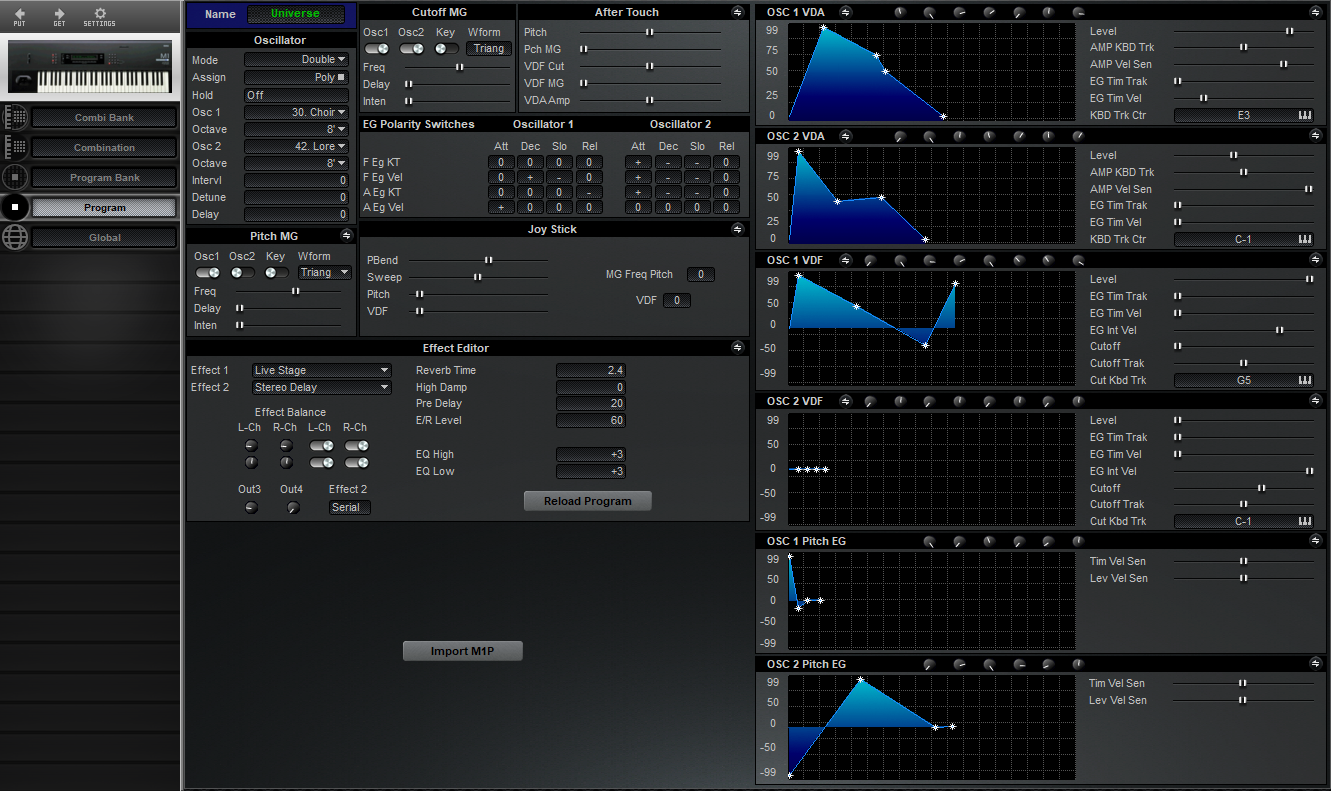This screenshot has width=1331, height=791.
Task: Click the PUT arrow icon
Action: coord(20,14)
